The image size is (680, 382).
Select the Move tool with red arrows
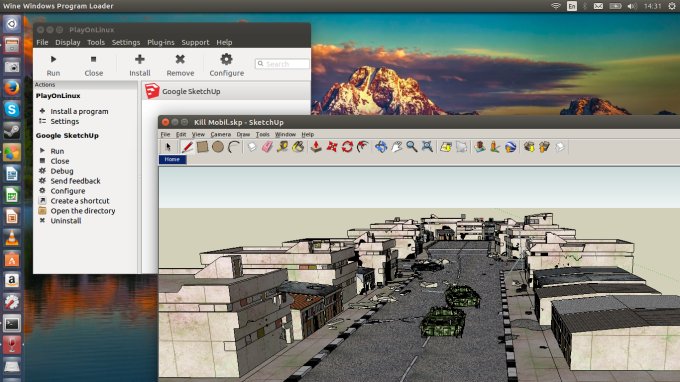tap(332, 147)
